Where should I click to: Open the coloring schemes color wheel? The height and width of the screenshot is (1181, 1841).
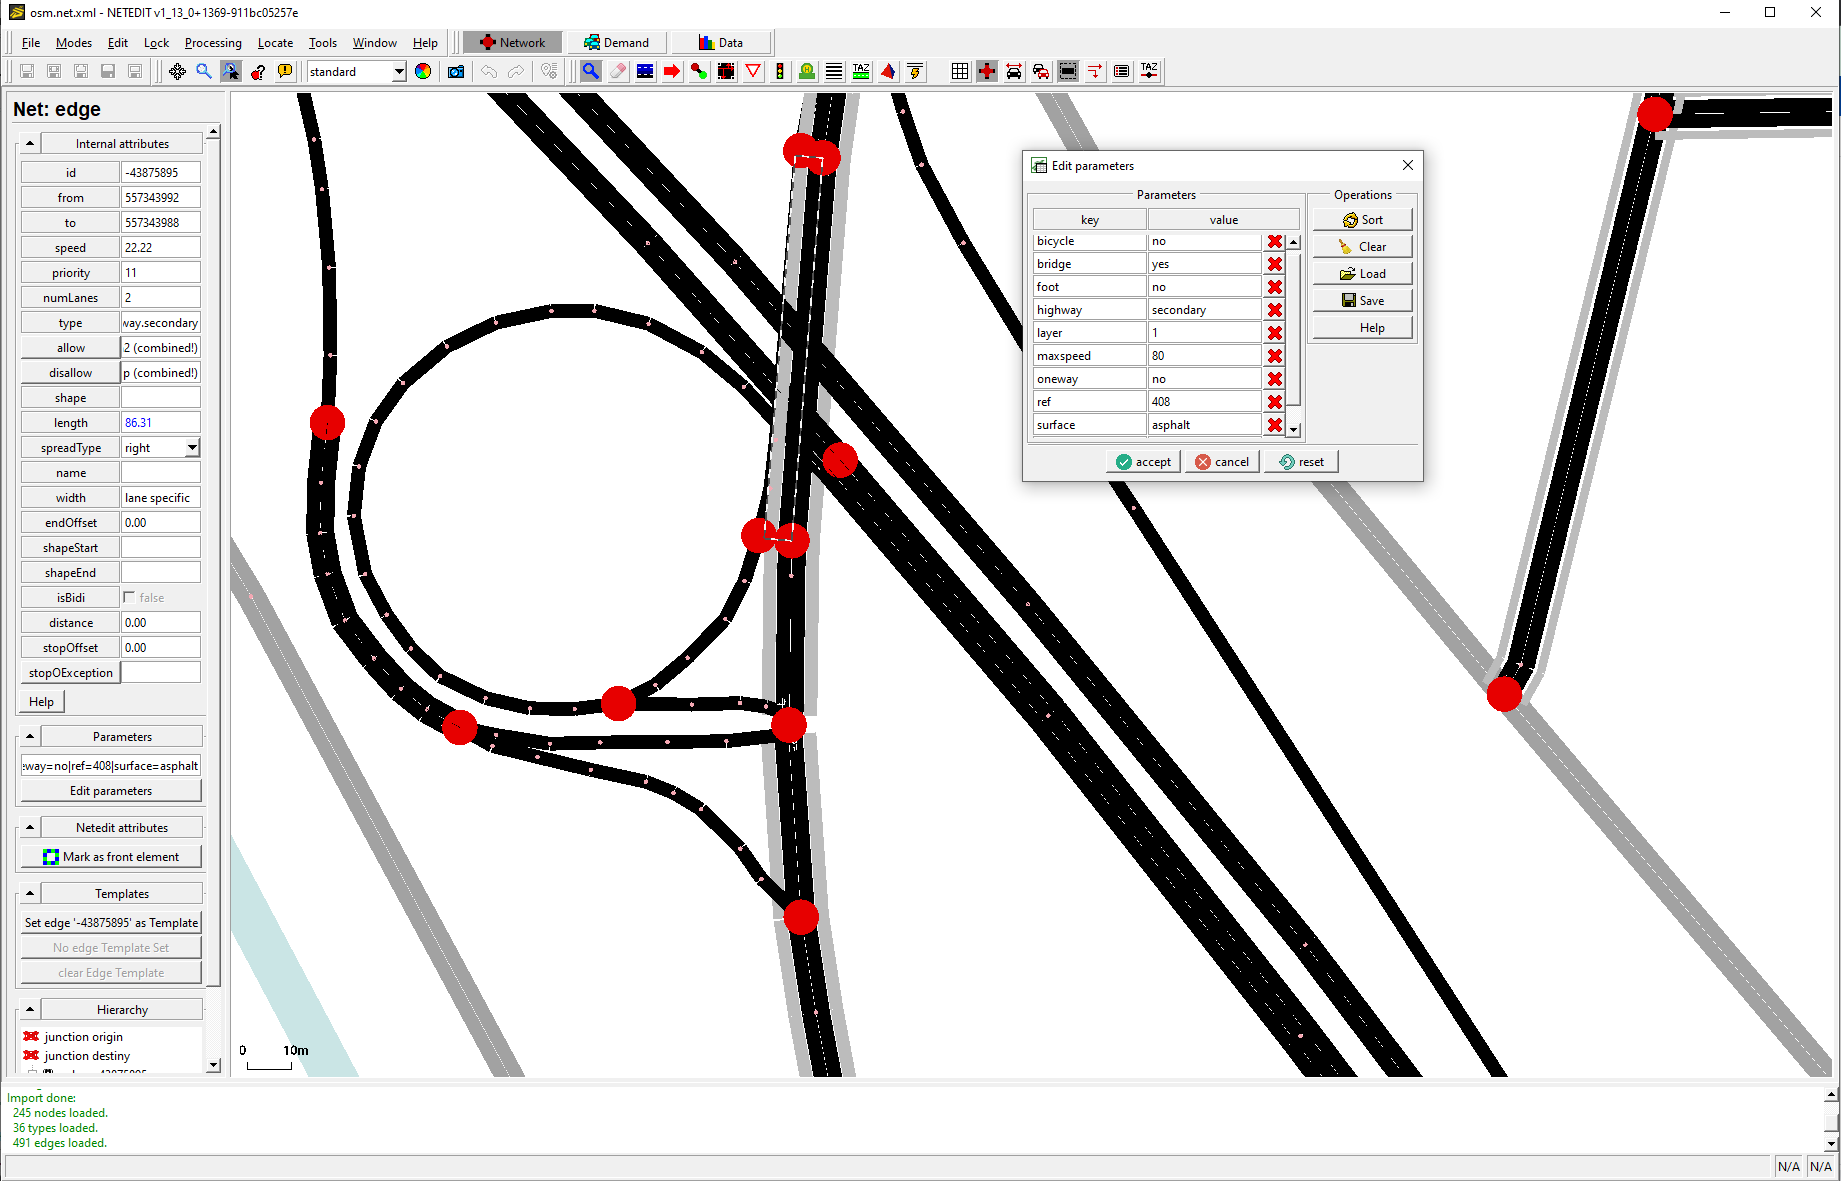click(423, 71)
